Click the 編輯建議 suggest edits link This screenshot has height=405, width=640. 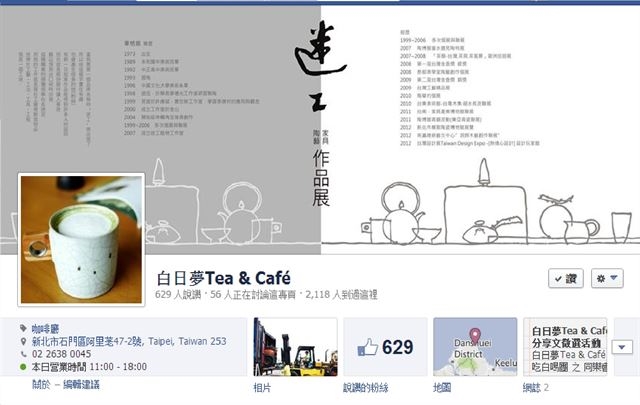click(81, 385)
